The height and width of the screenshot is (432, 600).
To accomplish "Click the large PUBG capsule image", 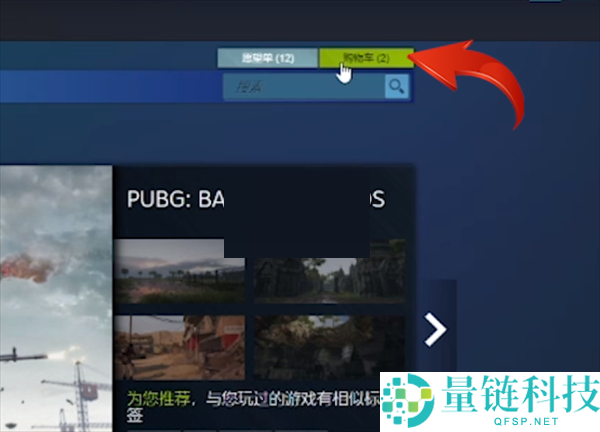I will 55,298.
